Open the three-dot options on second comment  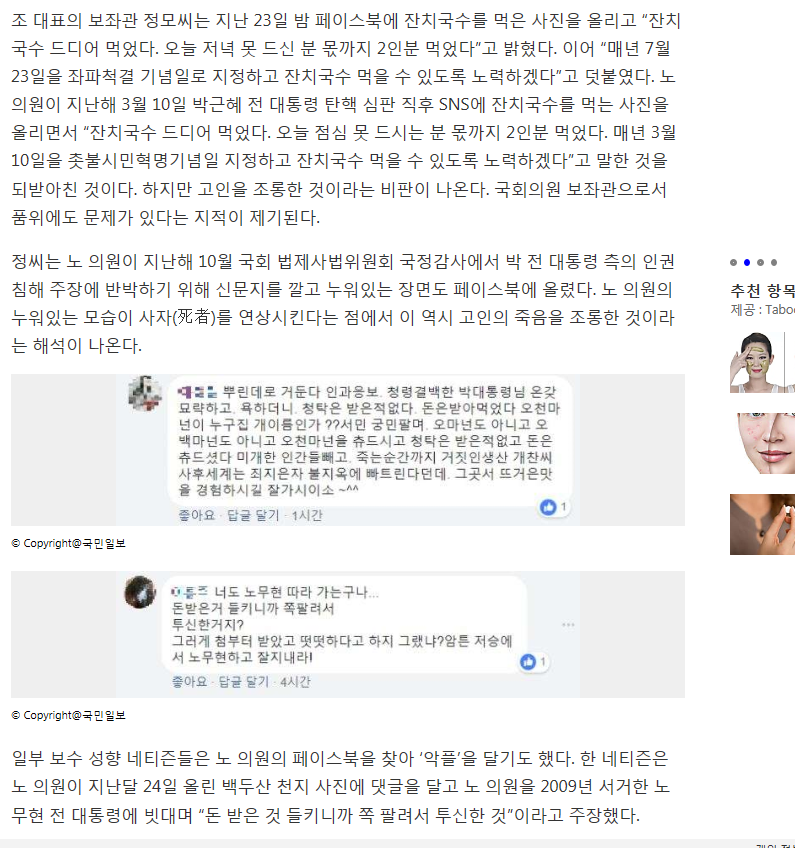(x=568, y=625)
